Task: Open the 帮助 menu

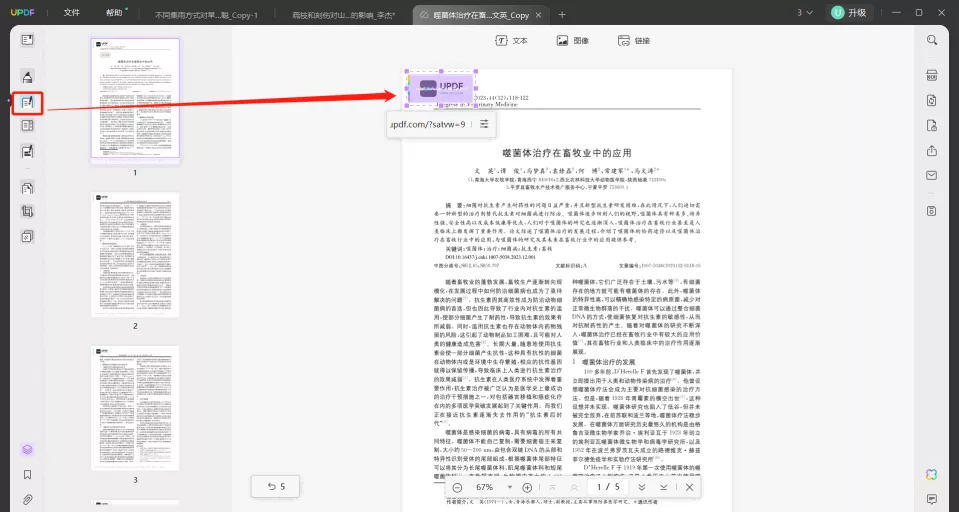Action: (x=115, y=13)
